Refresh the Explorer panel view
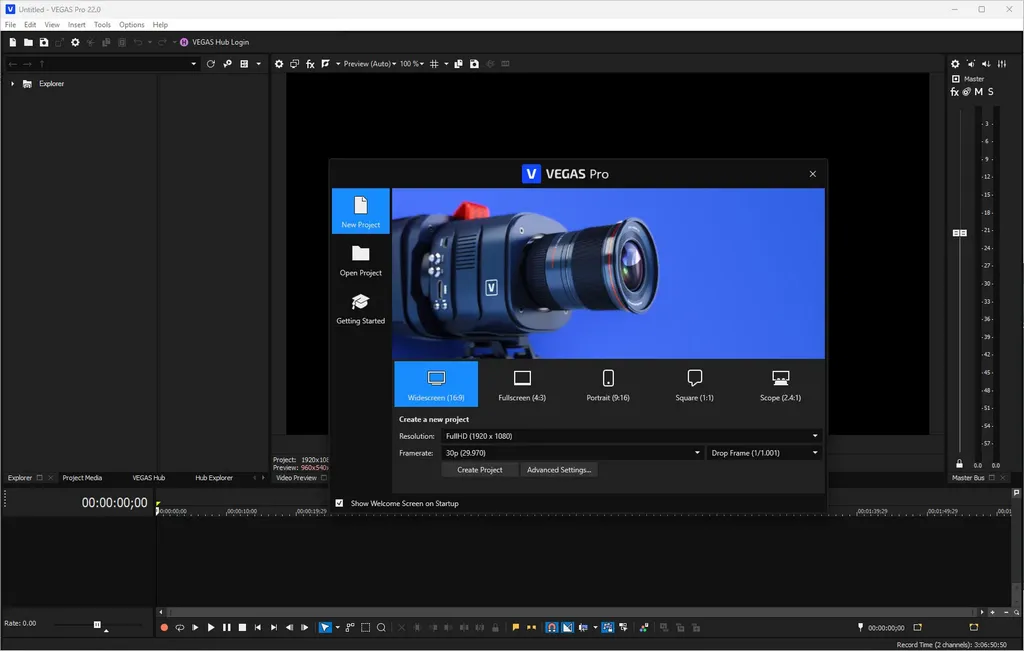This screenshot has height=651, width=1024. pyautogui.click(x=210, y=64)
